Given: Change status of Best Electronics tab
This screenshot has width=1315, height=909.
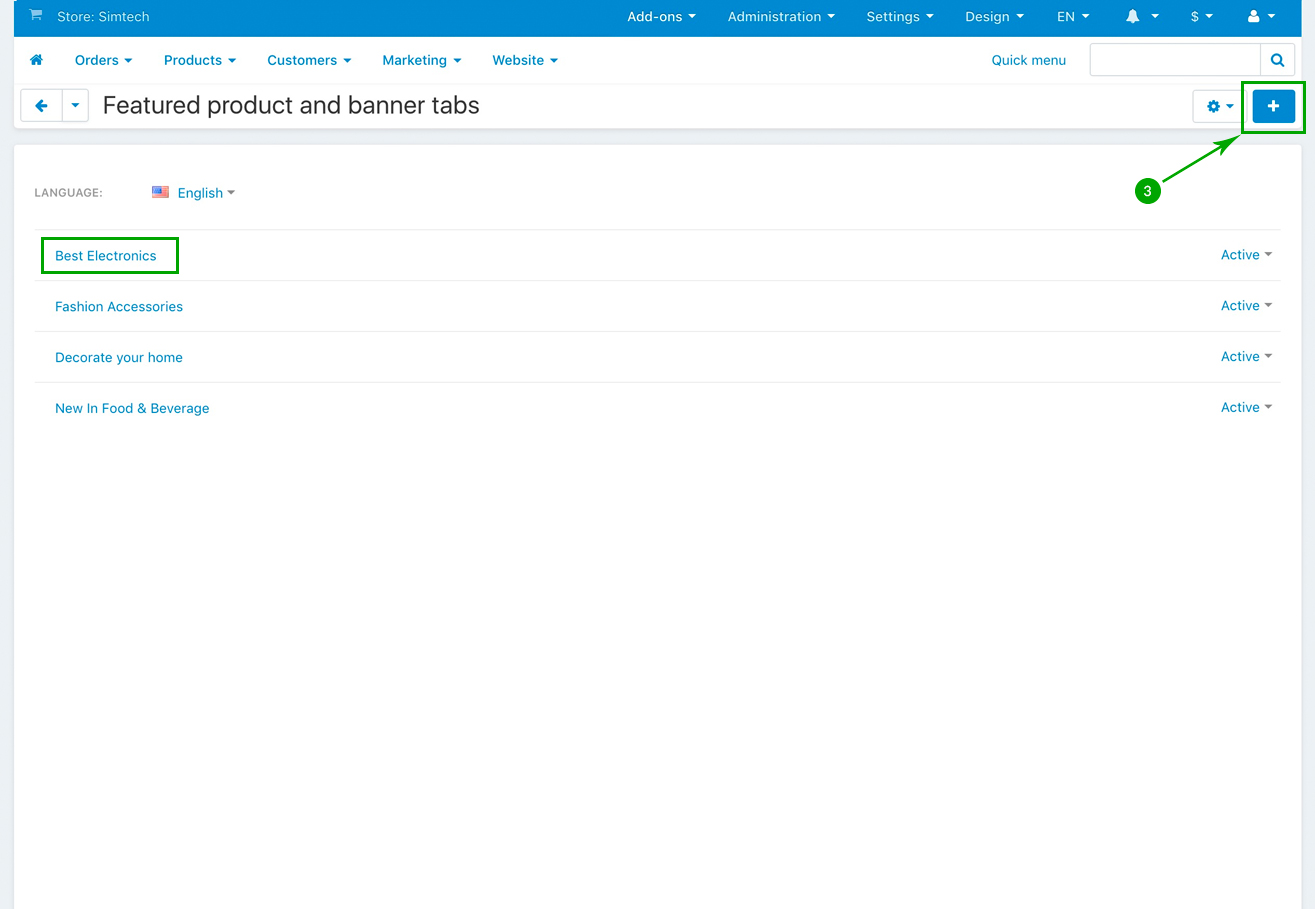Looking at the screenshot, I should (x=1246, y=255).
